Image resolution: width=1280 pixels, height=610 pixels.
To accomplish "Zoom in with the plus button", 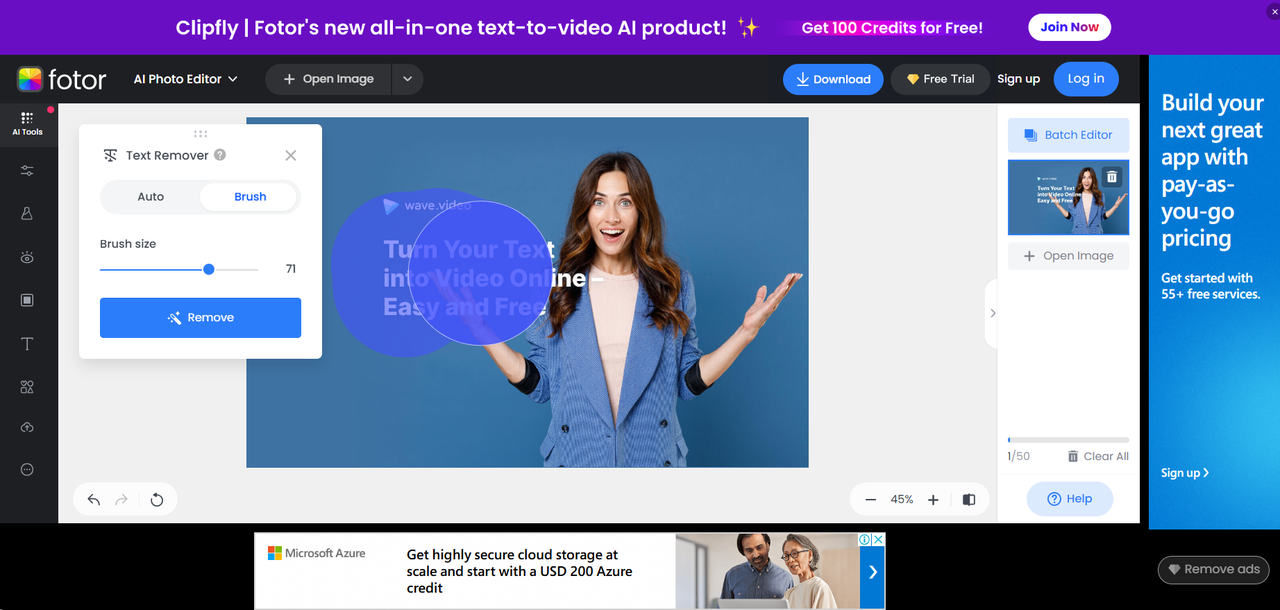I will click(x=933, y=499).
